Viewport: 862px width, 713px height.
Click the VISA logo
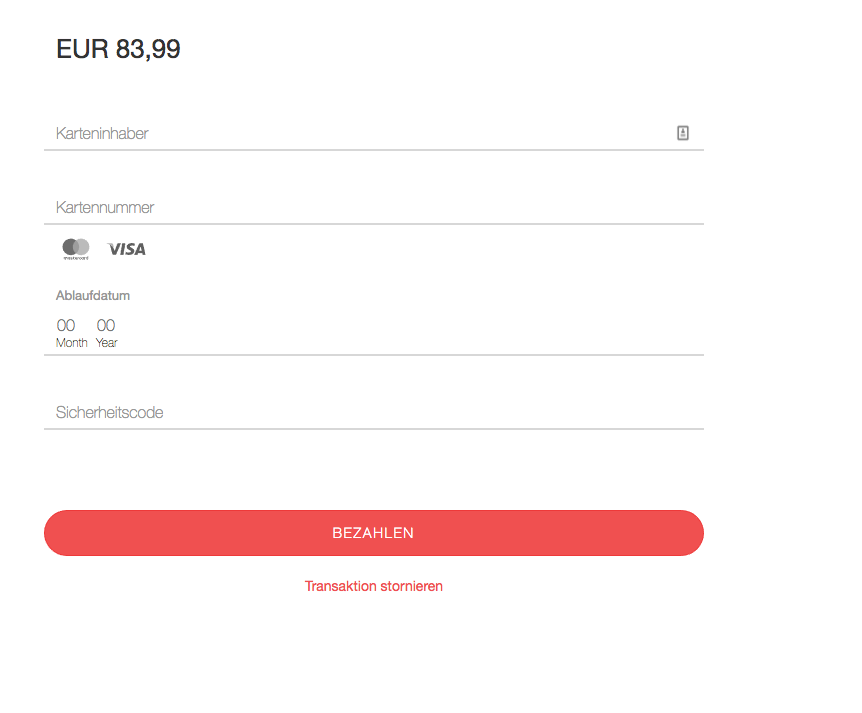tap(126, 249)
